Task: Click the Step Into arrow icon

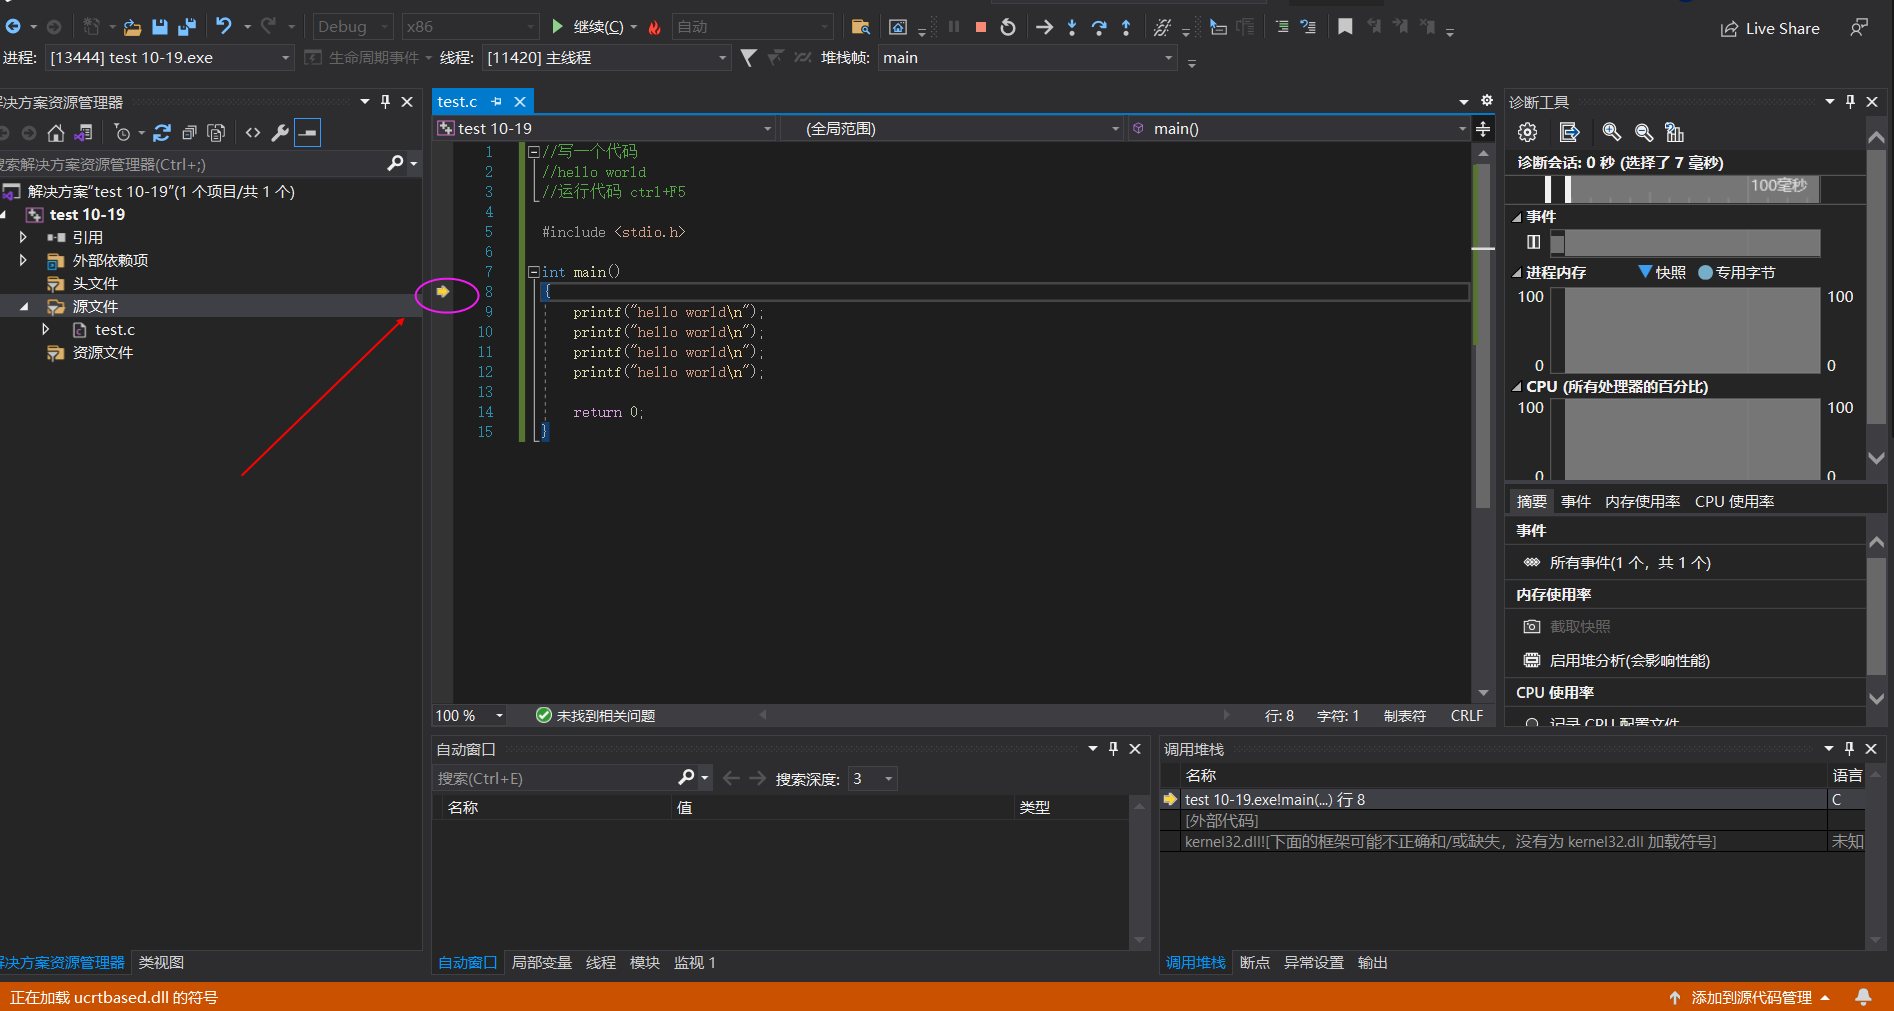Action: point(1072,27)
